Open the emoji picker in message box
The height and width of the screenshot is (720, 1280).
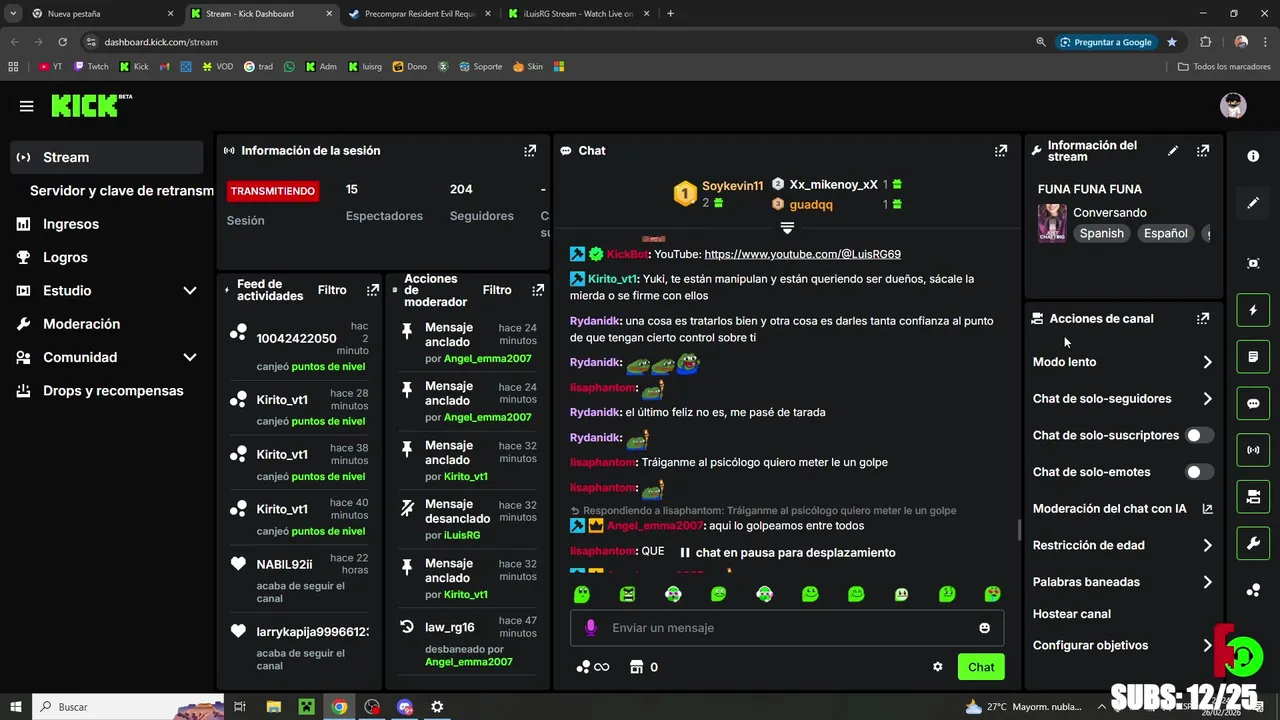point(984,628)
